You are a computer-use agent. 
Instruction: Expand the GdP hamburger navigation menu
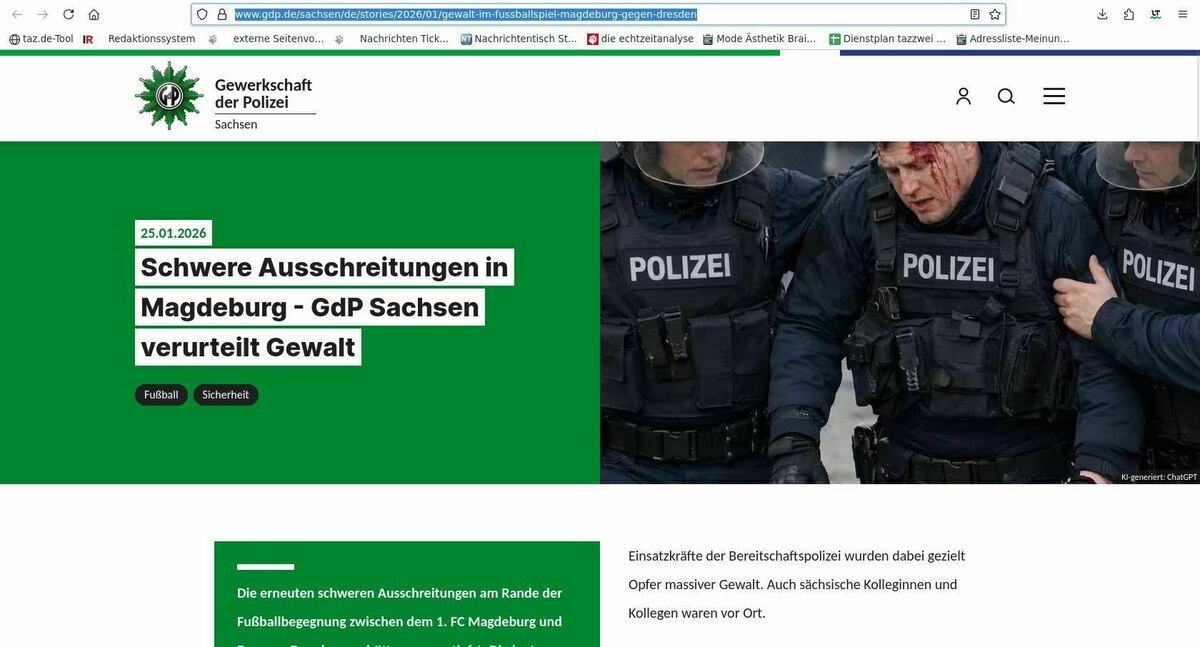(1054, 96)
